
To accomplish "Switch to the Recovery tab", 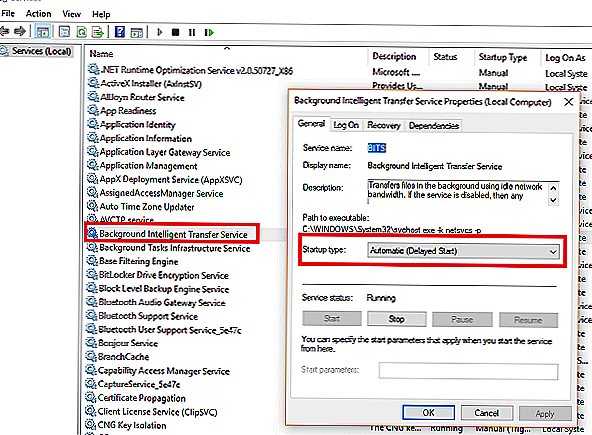I will [384, 125].
